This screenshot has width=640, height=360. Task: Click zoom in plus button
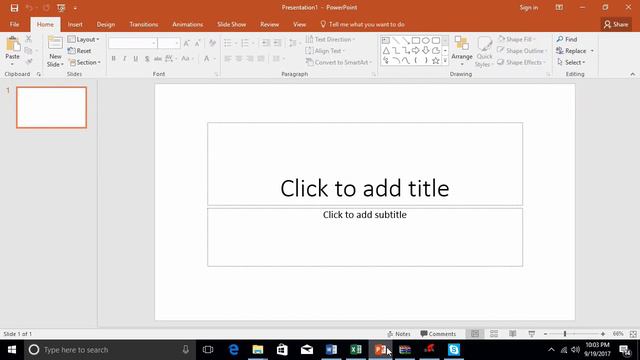click(x=602, y=334)
